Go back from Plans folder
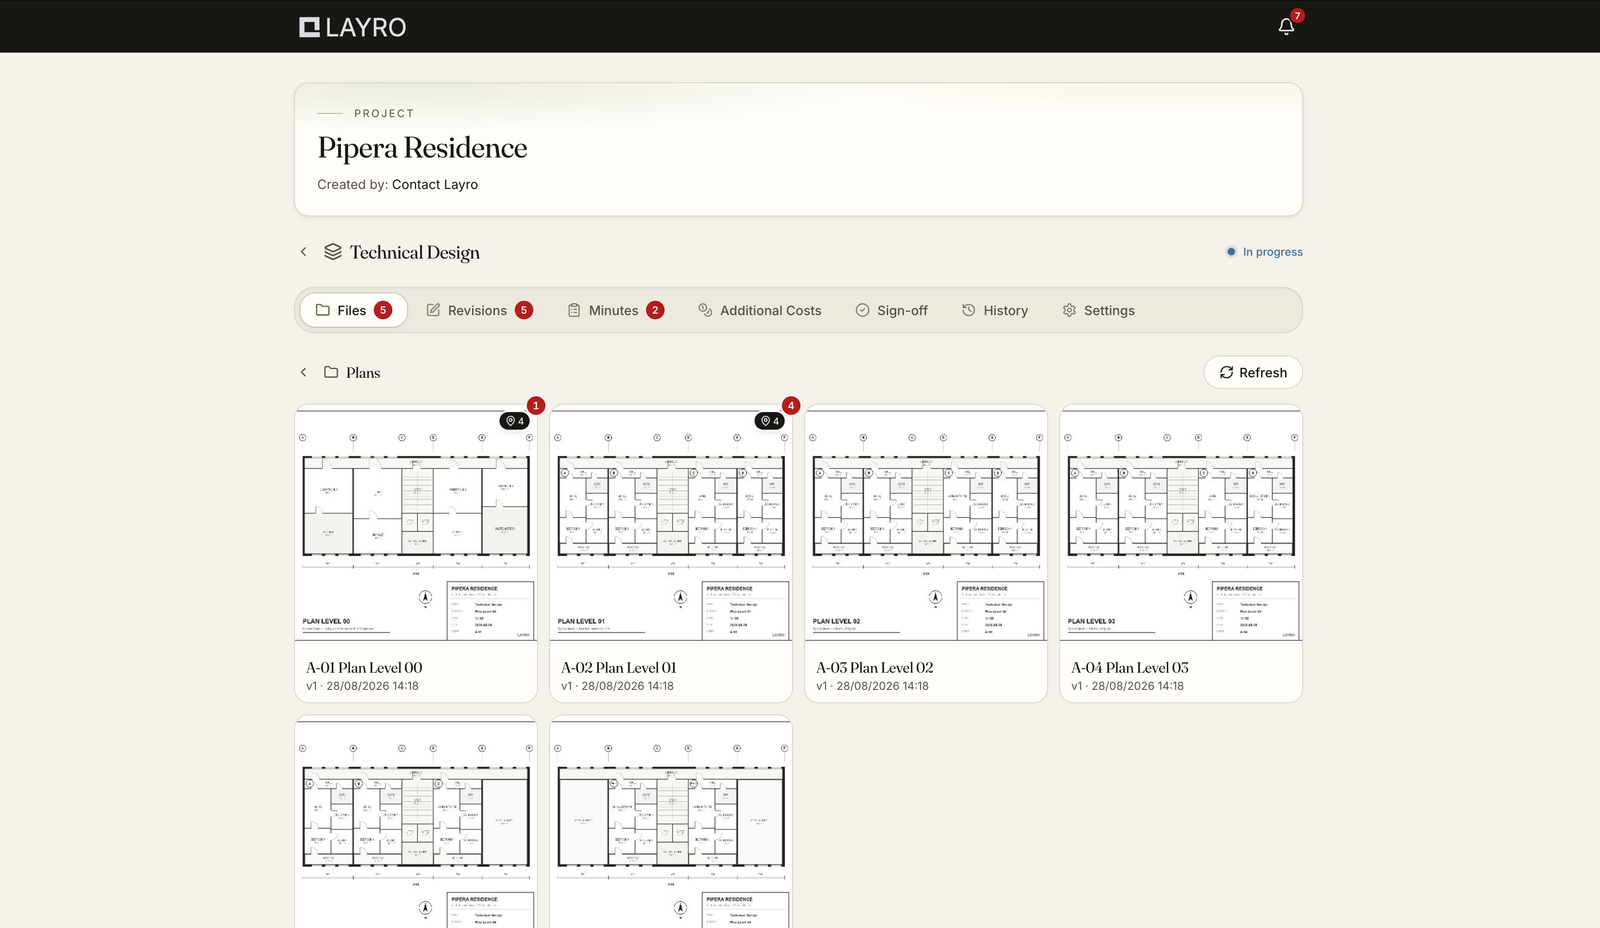Image resolution: width=1600 pixels, height=928 pixels. 303,372
